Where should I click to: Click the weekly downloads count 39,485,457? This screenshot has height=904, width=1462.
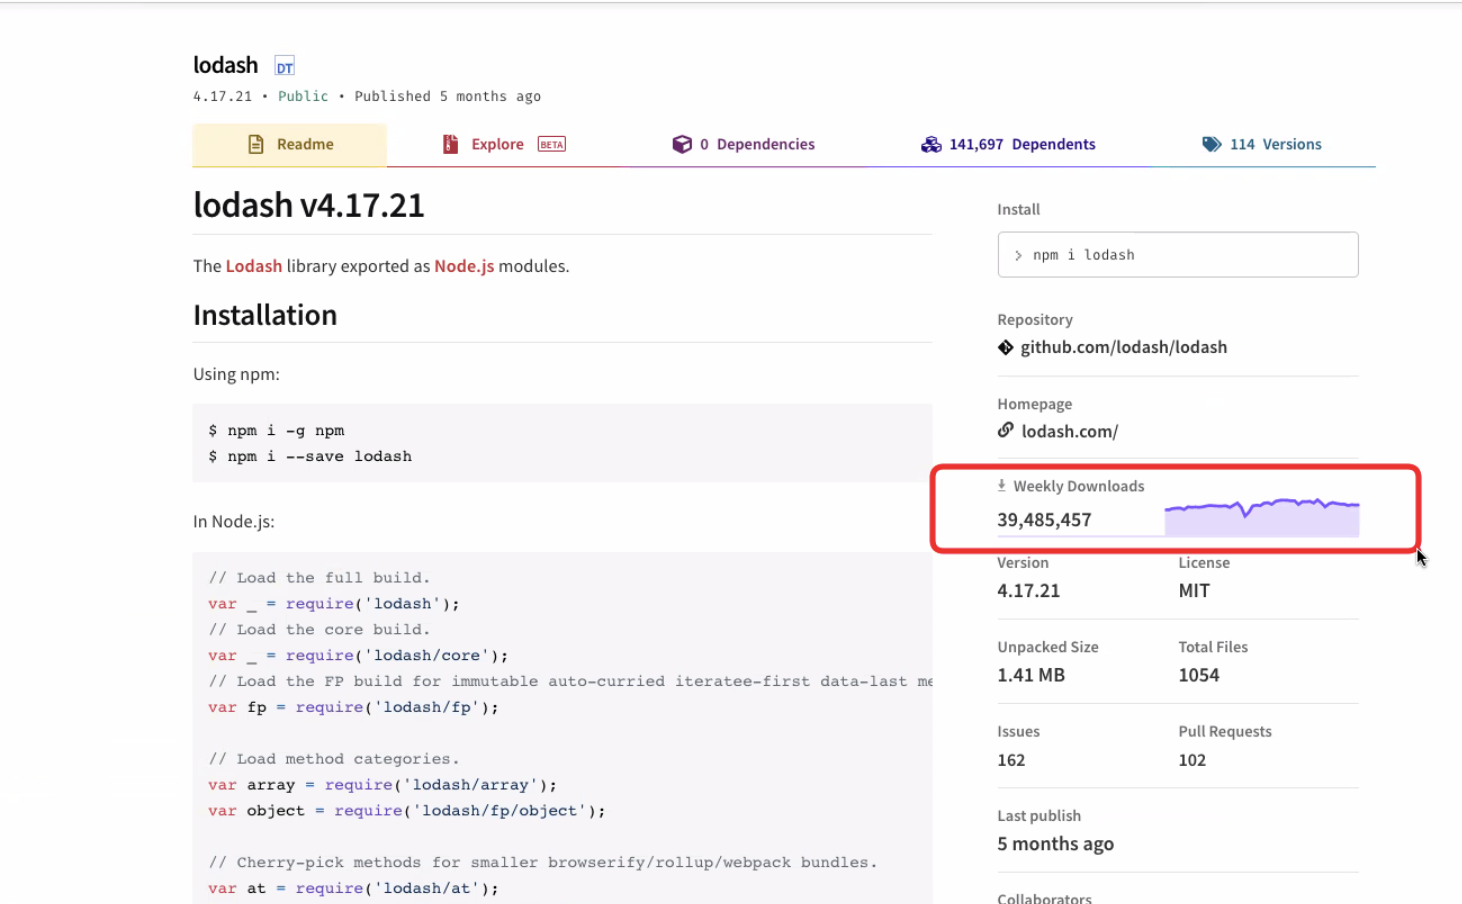[1044, 520]
